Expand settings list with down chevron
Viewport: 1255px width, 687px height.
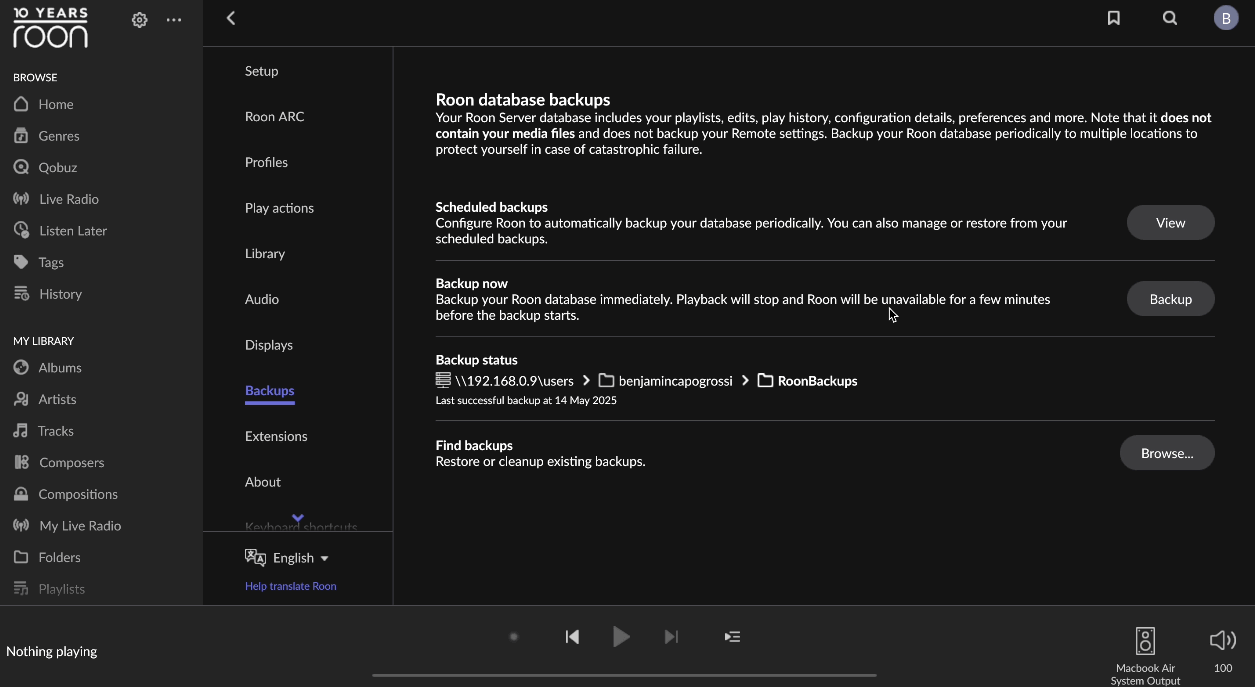(297, 518)
